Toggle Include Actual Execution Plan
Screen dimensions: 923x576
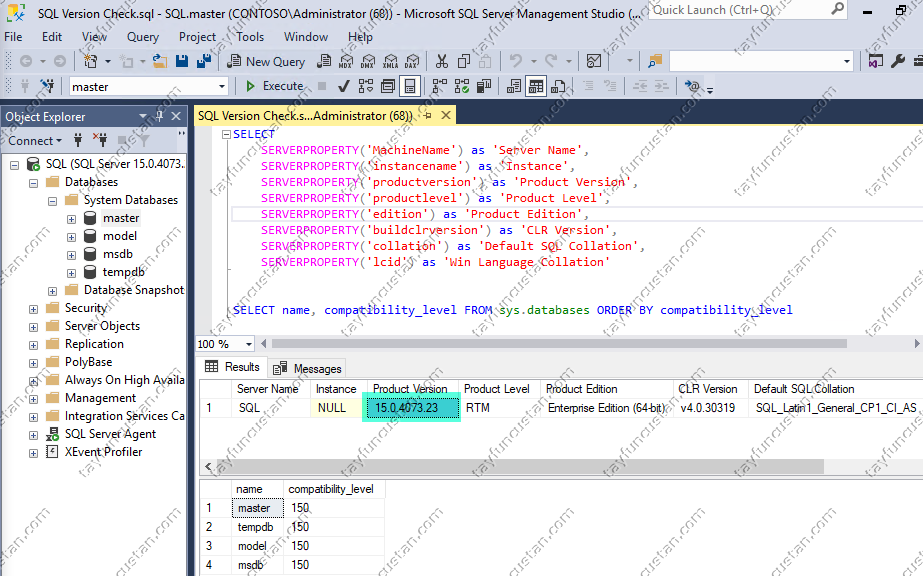(440, 86)
